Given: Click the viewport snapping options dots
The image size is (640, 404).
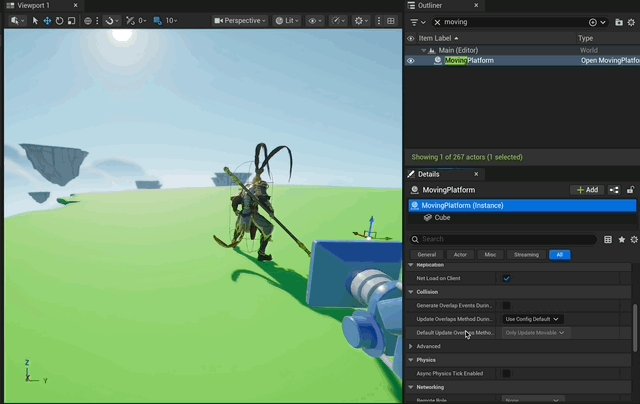Looking at the screenshot, I should [x=97, y=21].
